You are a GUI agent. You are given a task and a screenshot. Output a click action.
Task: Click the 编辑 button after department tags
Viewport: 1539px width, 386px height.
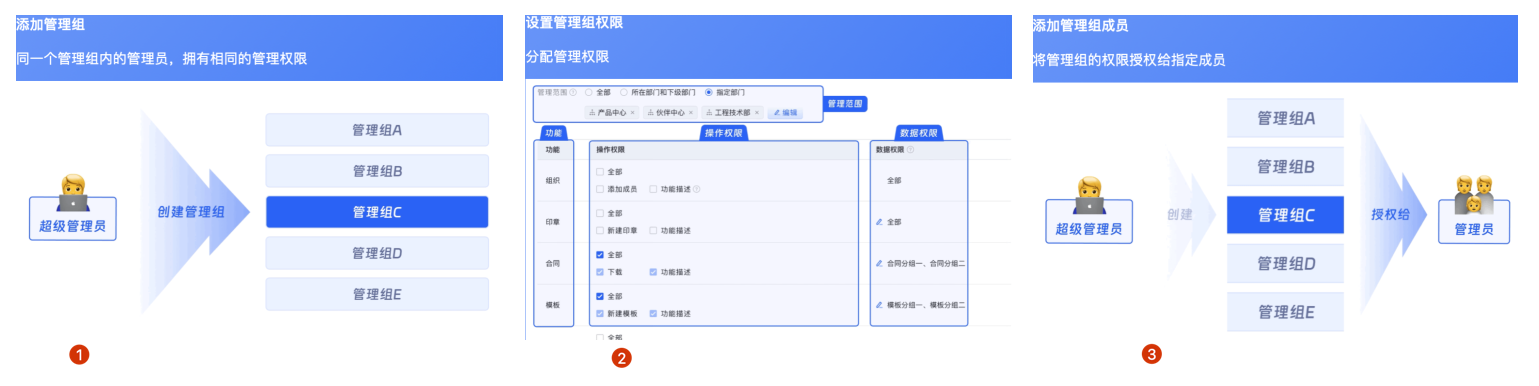(x=785, y=113)
